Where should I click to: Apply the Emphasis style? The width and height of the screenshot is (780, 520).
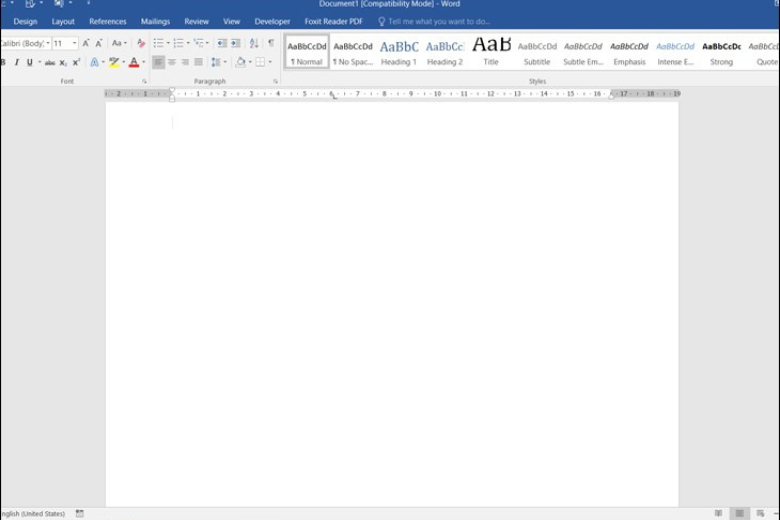click(629, 52)
